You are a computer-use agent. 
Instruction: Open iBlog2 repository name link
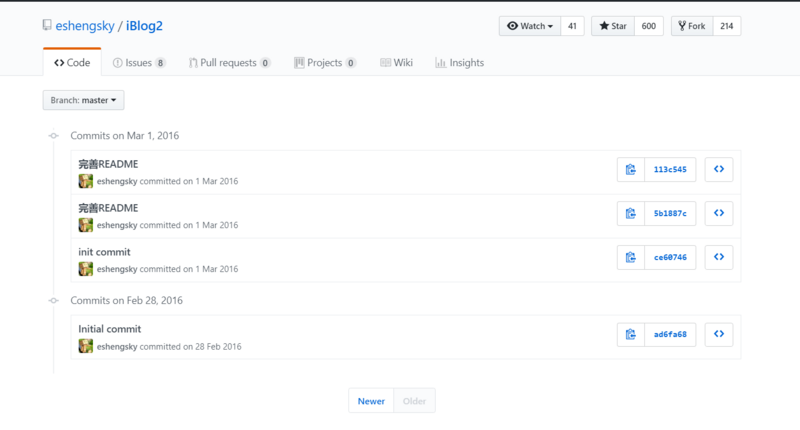coord(144,26)
